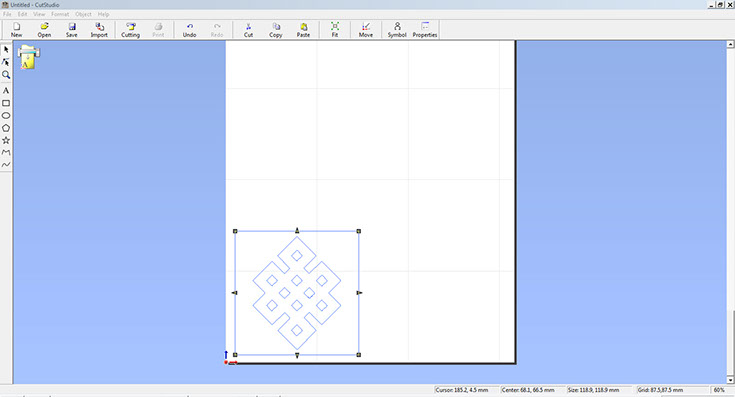Viewport: 735px width, 397px height.
Task: Click the left-middle selection handle
Action: [x=234, y=293]
